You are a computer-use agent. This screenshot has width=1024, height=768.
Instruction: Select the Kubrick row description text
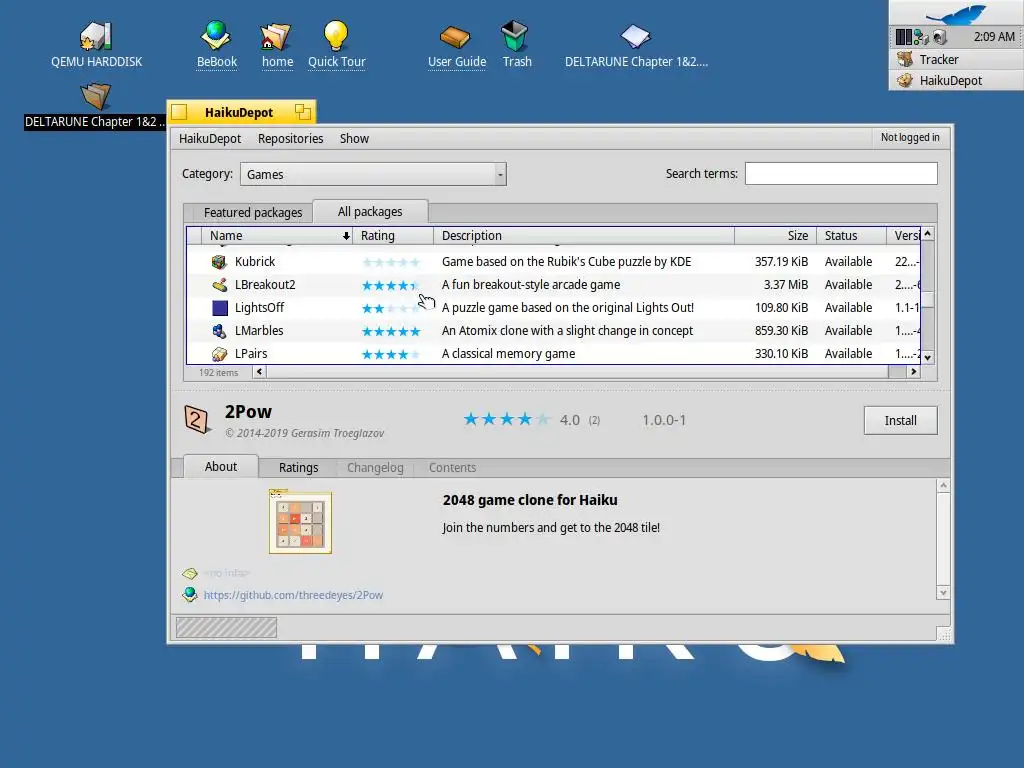566,262
